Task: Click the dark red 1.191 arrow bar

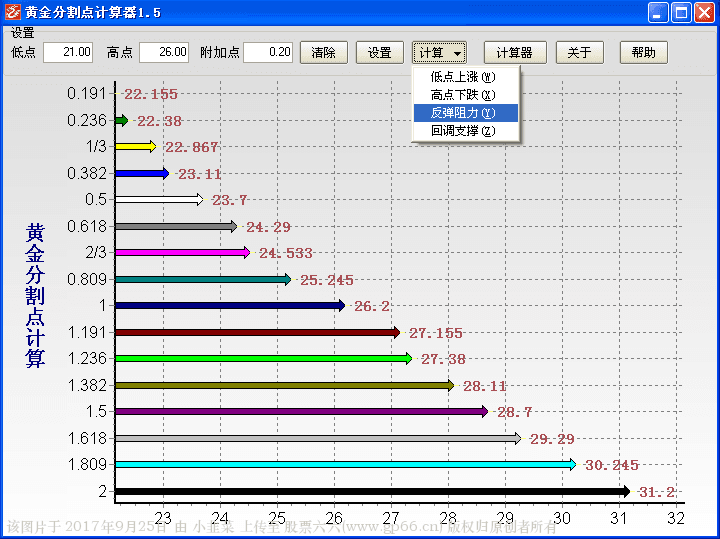Action: (x=258, y=332)
